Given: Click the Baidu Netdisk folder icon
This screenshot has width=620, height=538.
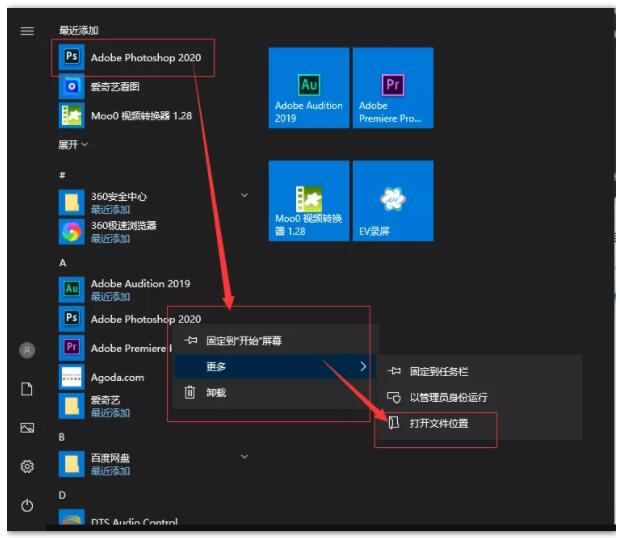Looking at the screenshot, I should [x=72, y=464].
